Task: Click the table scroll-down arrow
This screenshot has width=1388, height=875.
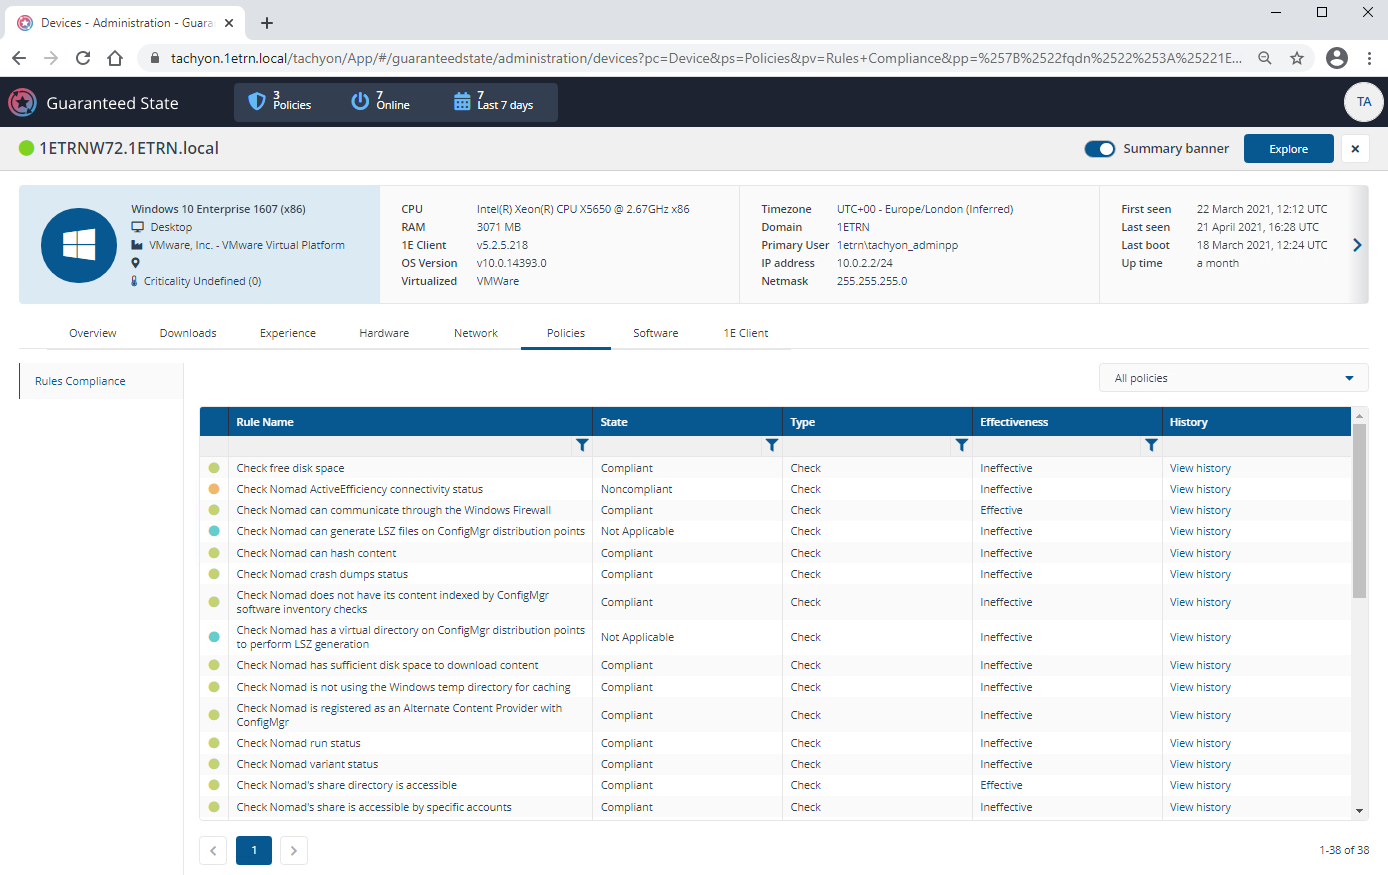Action: tap(1359, 811)
